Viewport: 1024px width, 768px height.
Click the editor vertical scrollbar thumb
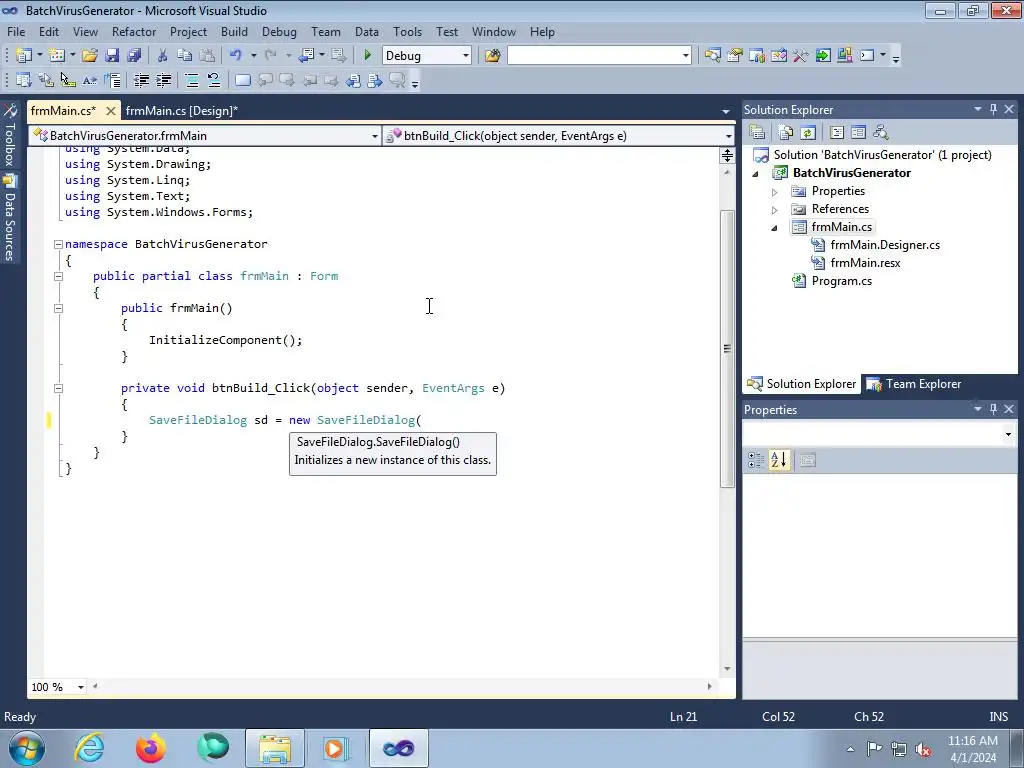(x=727, y=348)
